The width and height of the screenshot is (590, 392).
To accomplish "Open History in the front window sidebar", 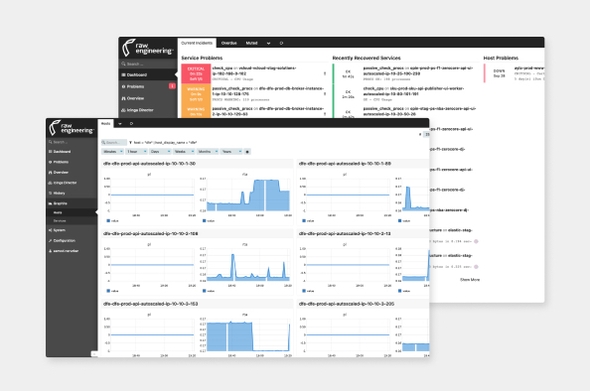I will coord(71,193).
